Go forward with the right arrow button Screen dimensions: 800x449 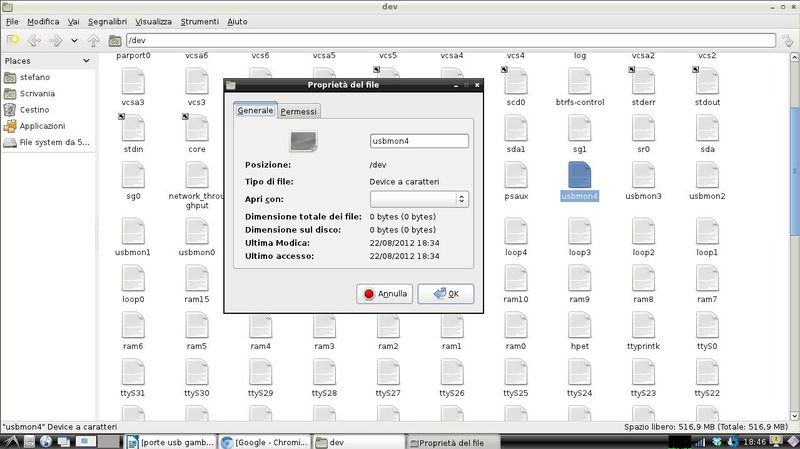pos(55,40)
